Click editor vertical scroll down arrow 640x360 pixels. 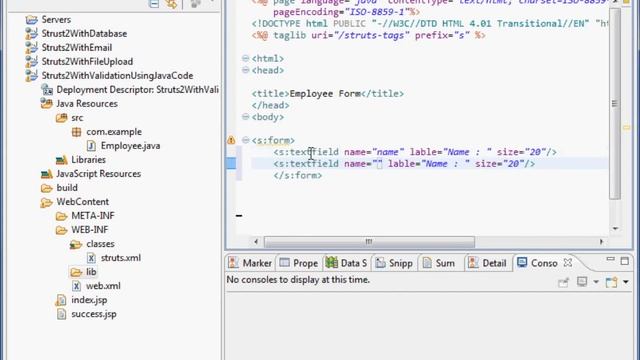click(x=615, y=229)
